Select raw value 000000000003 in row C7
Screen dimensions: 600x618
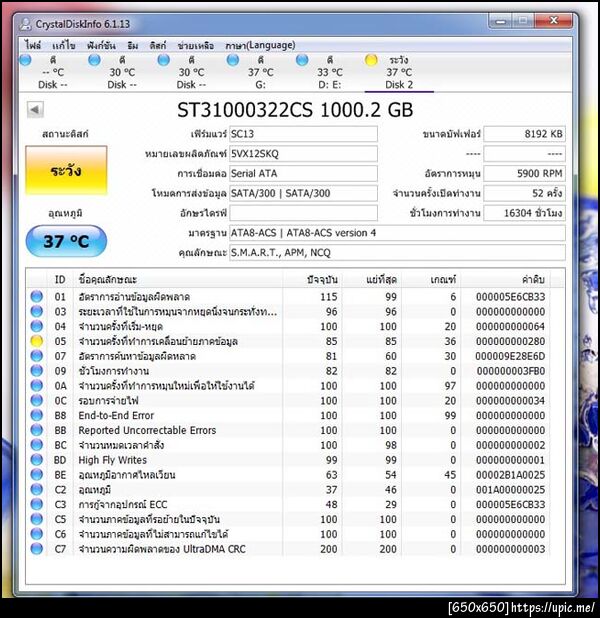511,549
